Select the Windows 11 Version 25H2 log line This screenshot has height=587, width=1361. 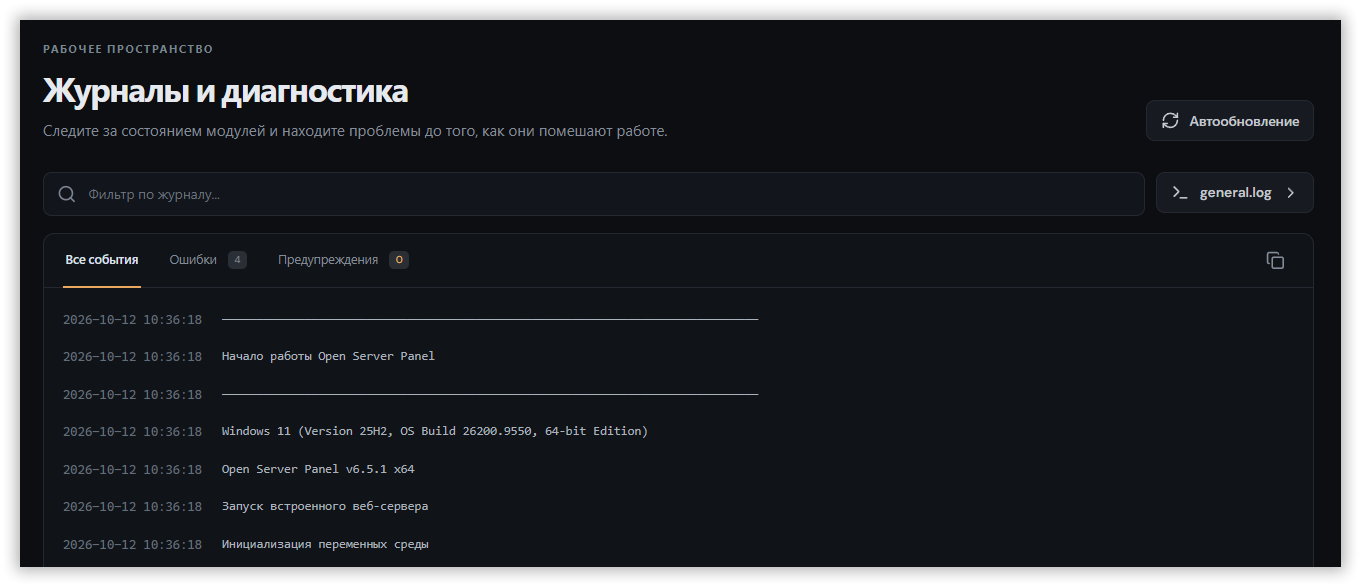(435, 431)
